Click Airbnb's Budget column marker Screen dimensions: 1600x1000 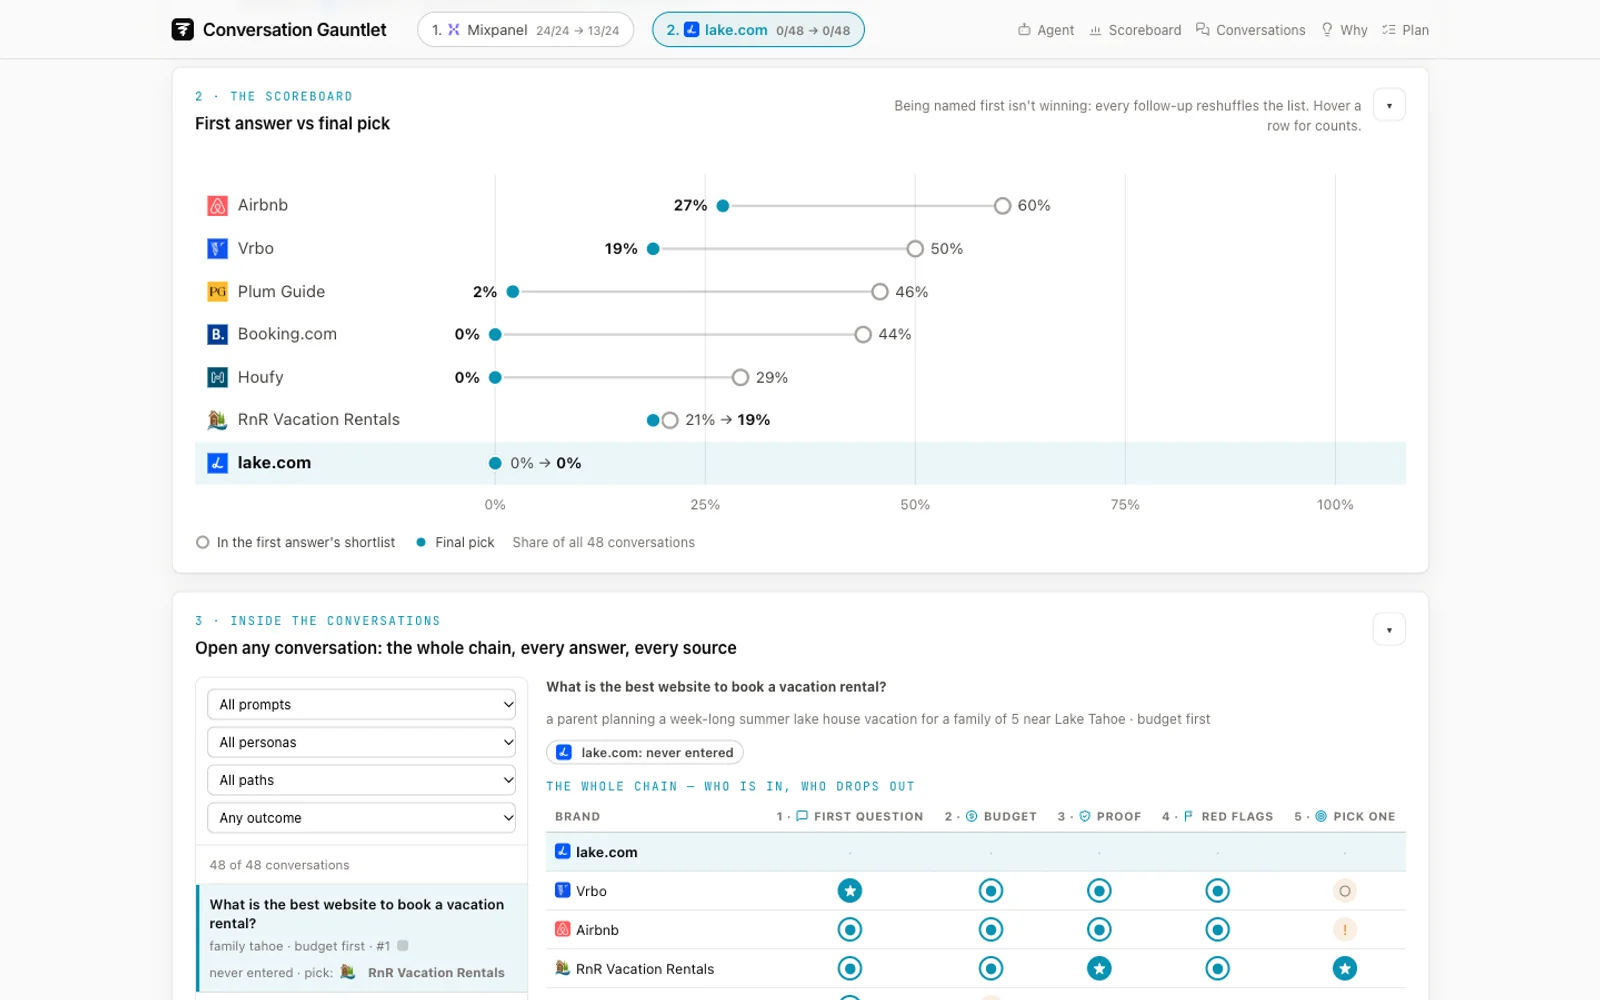point(991,930)
